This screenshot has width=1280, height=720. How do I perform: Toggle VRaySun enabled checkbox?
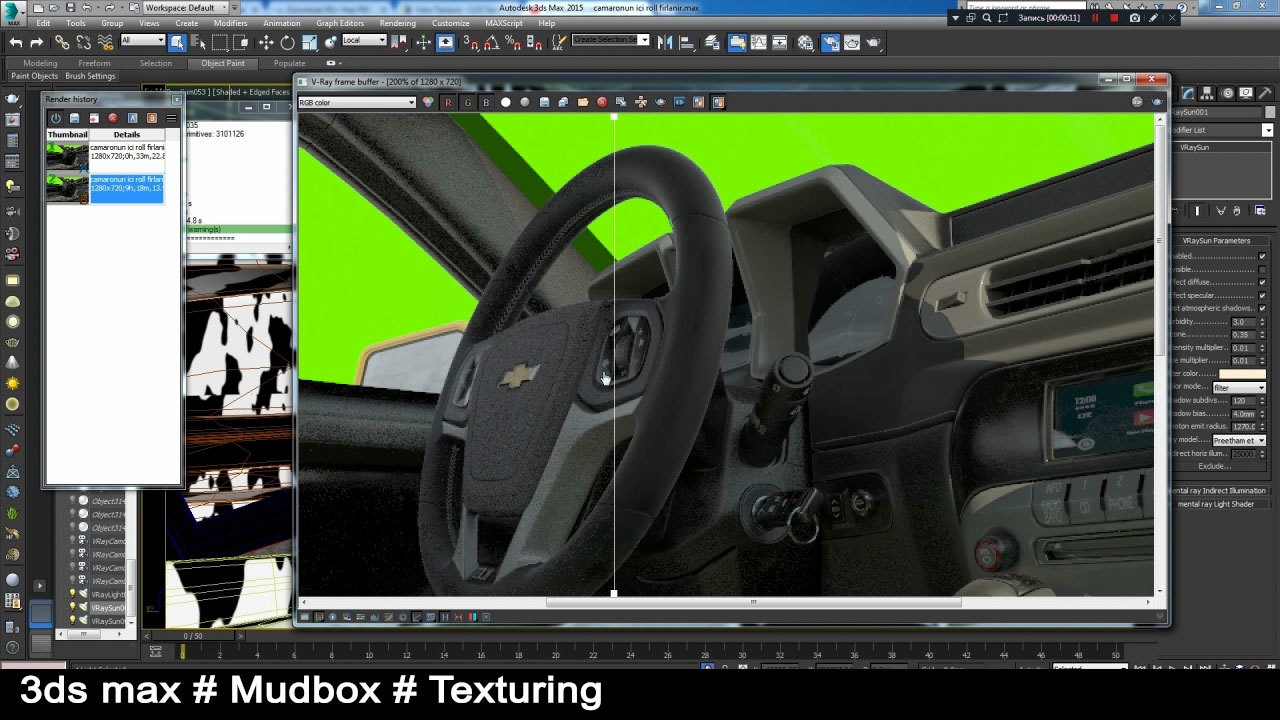tap(1262, 256)
